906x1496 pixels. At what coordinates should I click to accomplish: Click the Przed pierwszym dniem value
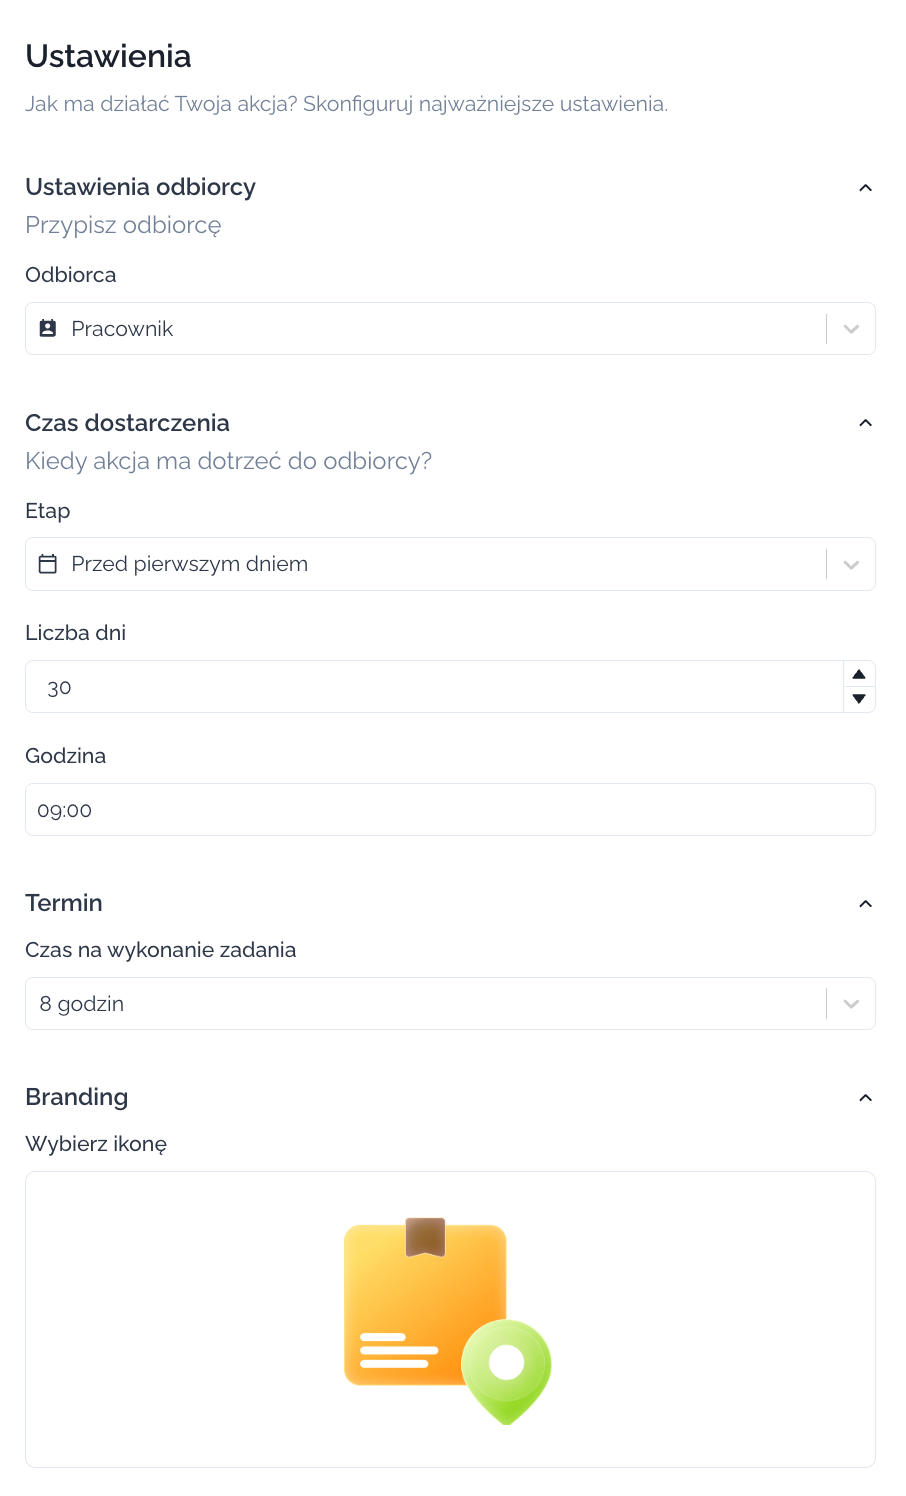click(x=189, y=564)
